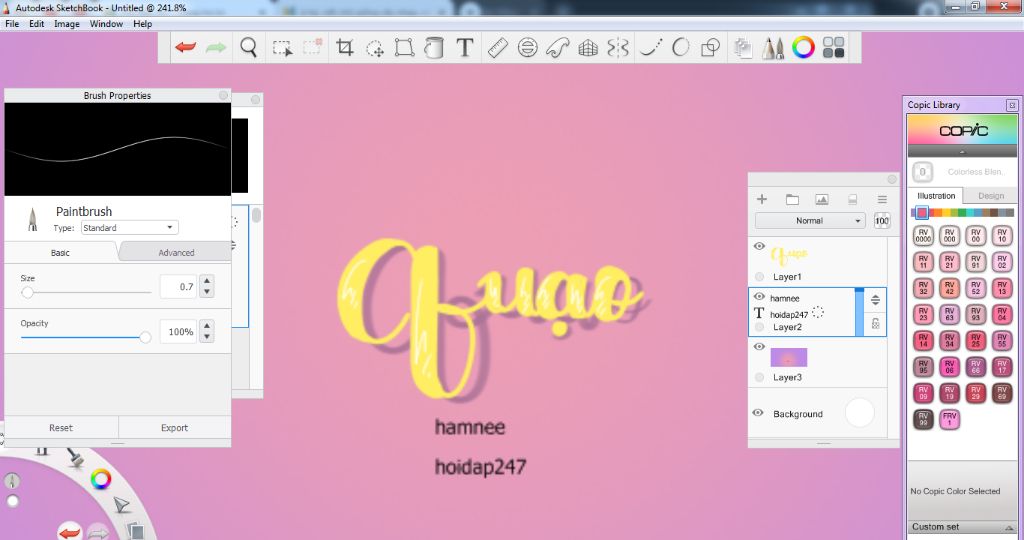Toggle the circle beside Layer3 name

click(x=760, y=377)
